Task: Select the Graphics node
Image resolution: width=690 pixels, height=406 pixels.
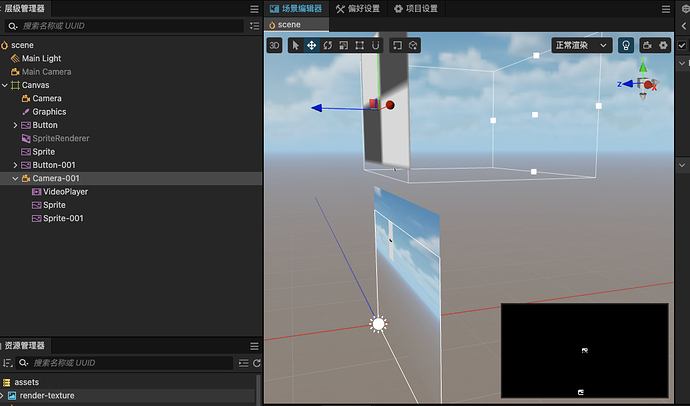Action: (x=49, y=112)
